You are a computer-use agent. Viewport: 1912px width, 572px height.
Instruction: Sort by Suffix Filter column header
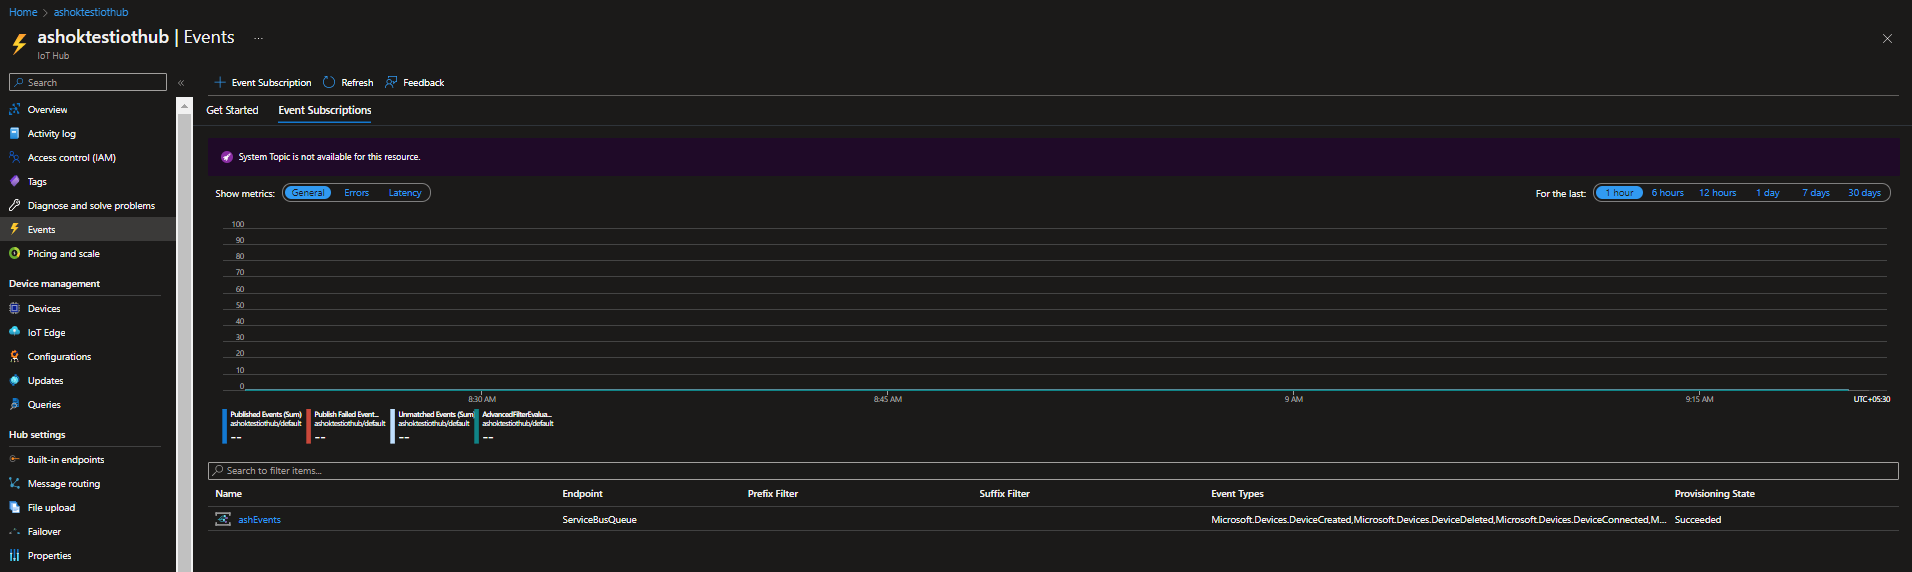click(x=1004, y=494)
